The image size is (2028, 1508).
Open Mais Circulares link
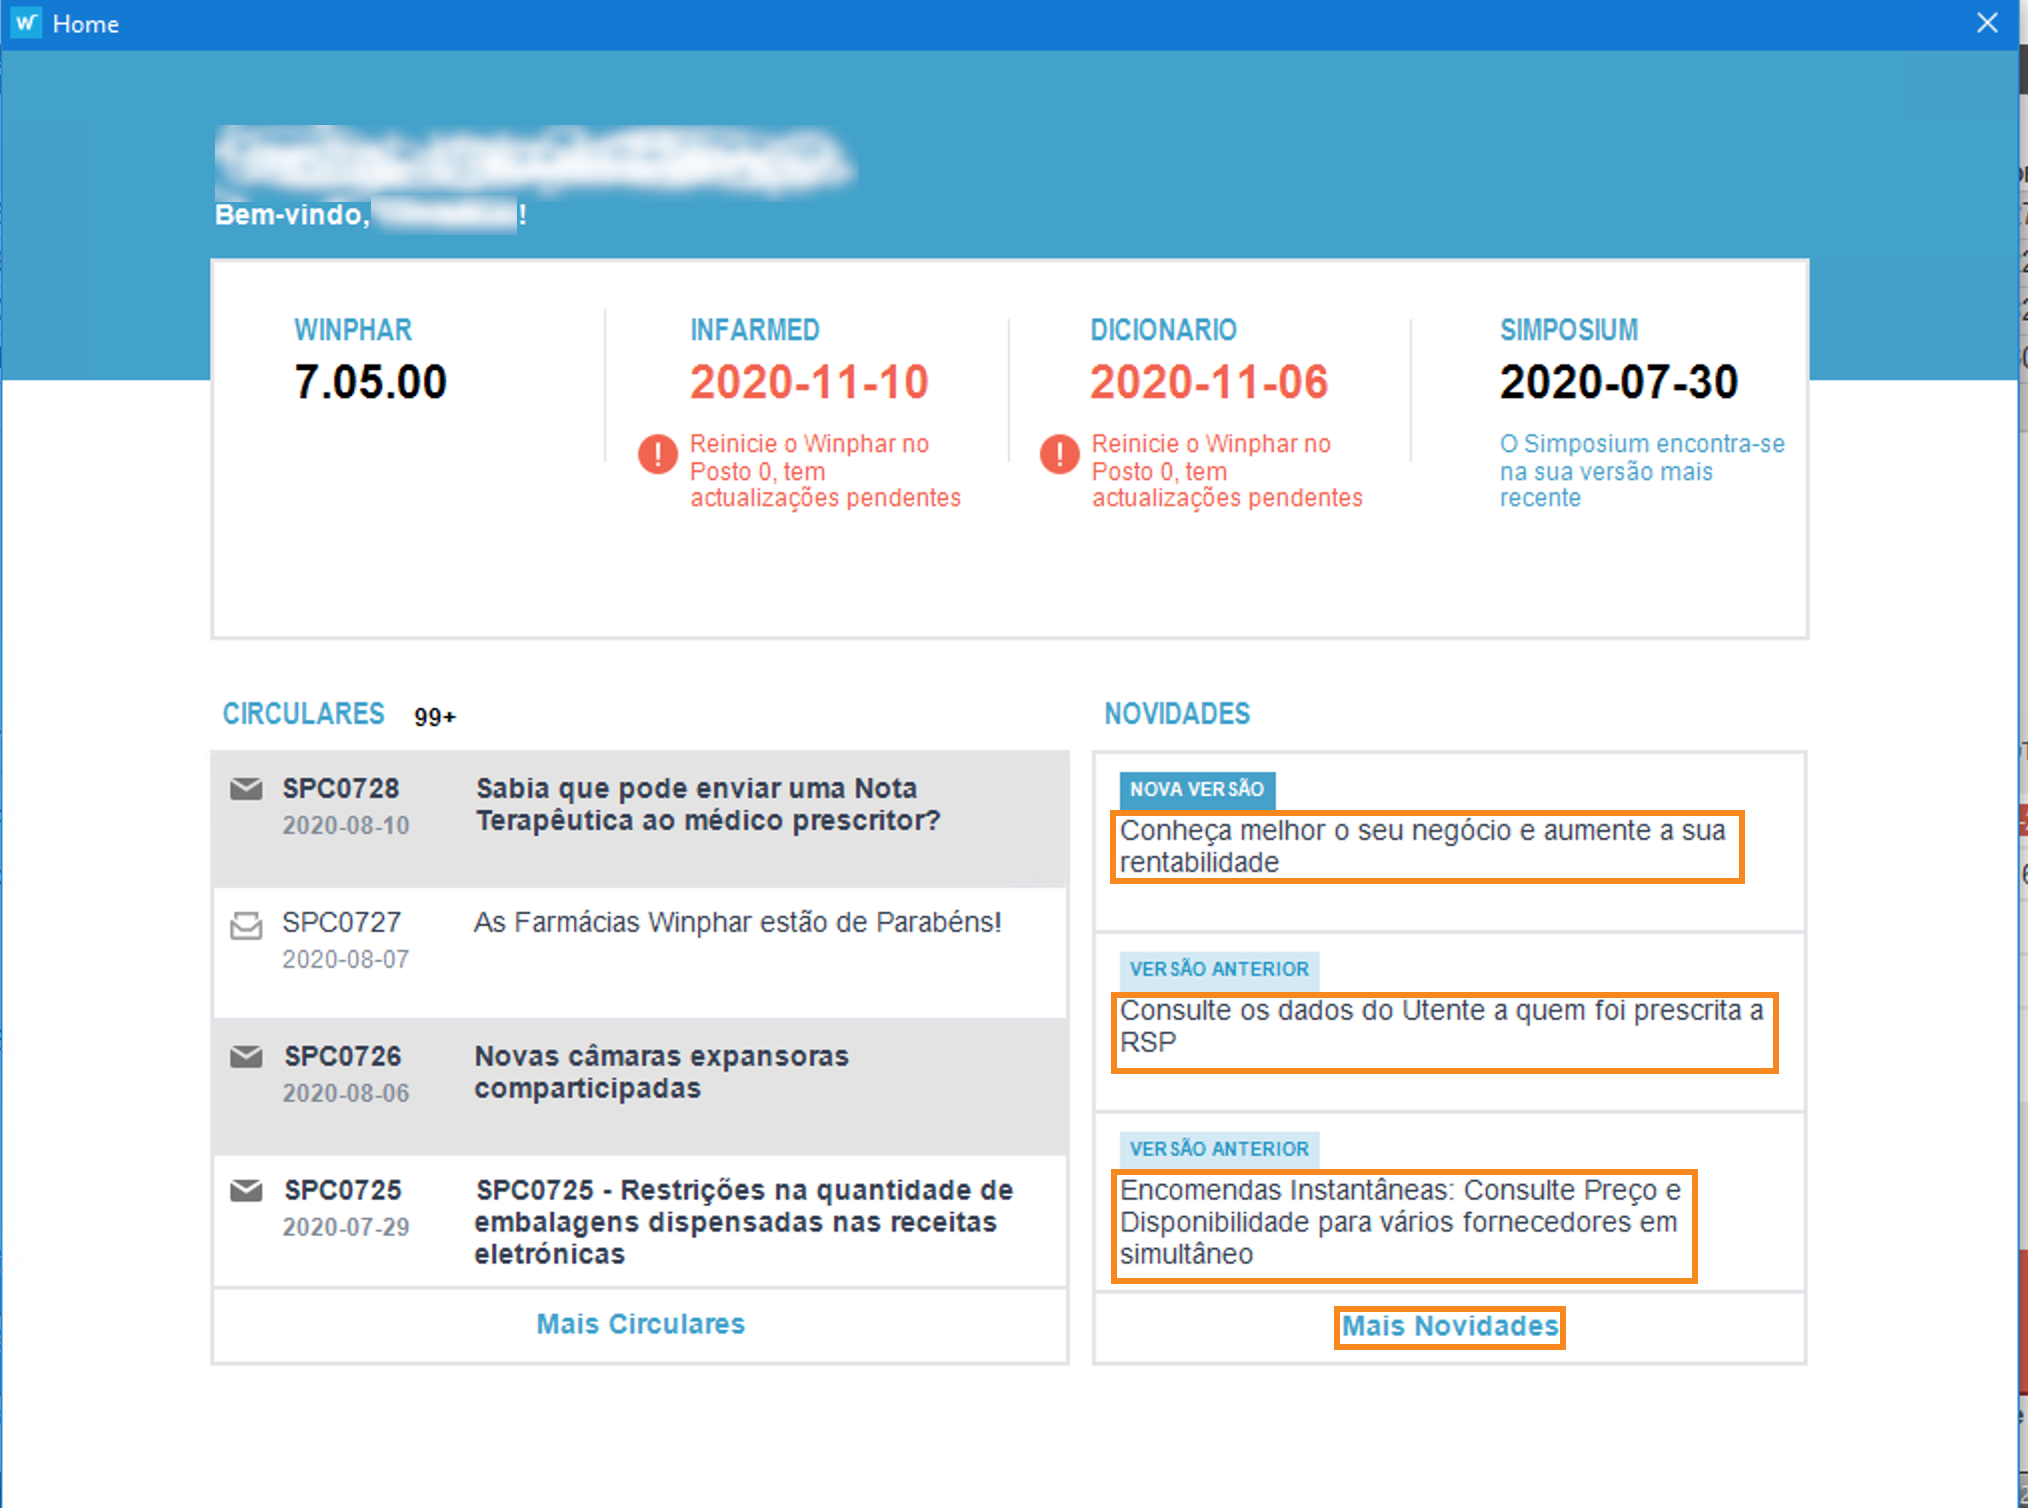pyautogui.click(x=640, y=1324)
